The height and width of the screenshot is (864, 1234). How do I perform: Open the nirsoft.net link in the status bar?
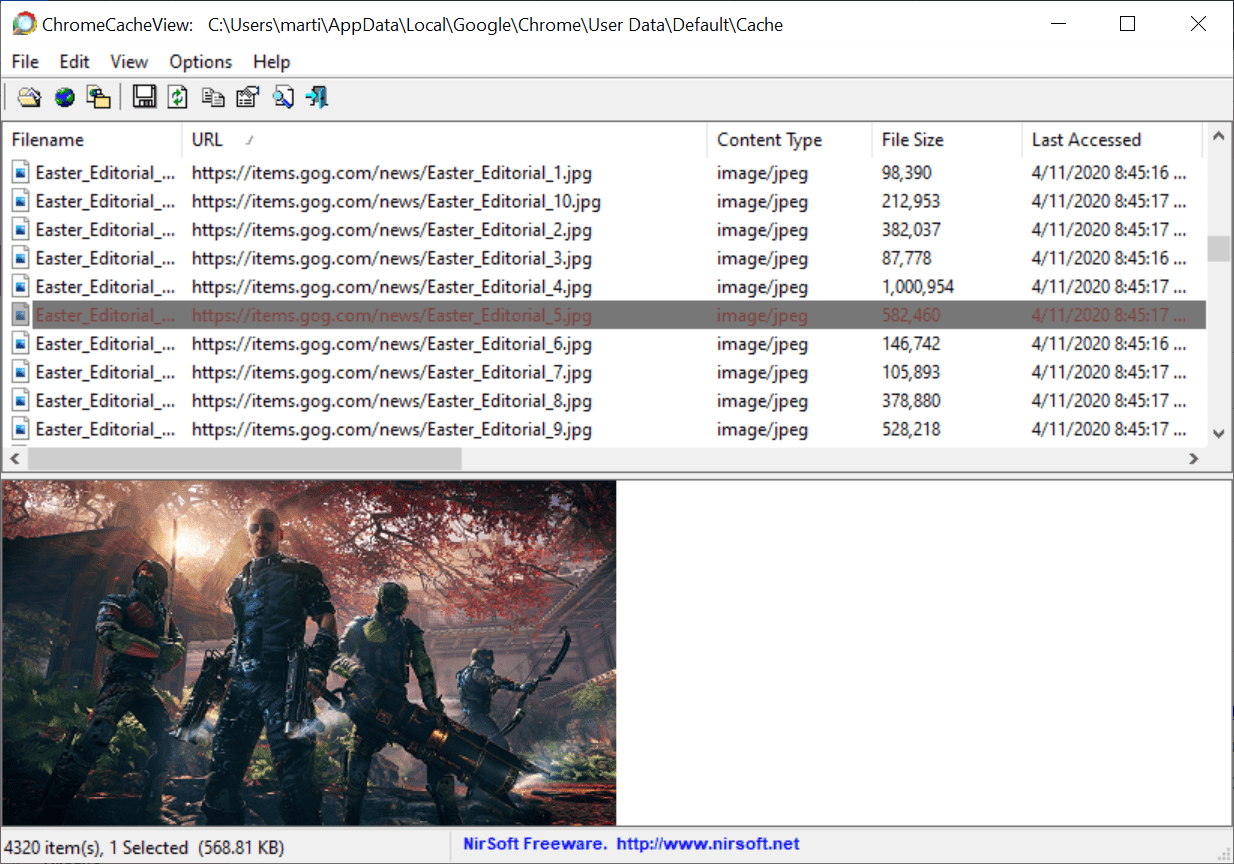point(707,844)
